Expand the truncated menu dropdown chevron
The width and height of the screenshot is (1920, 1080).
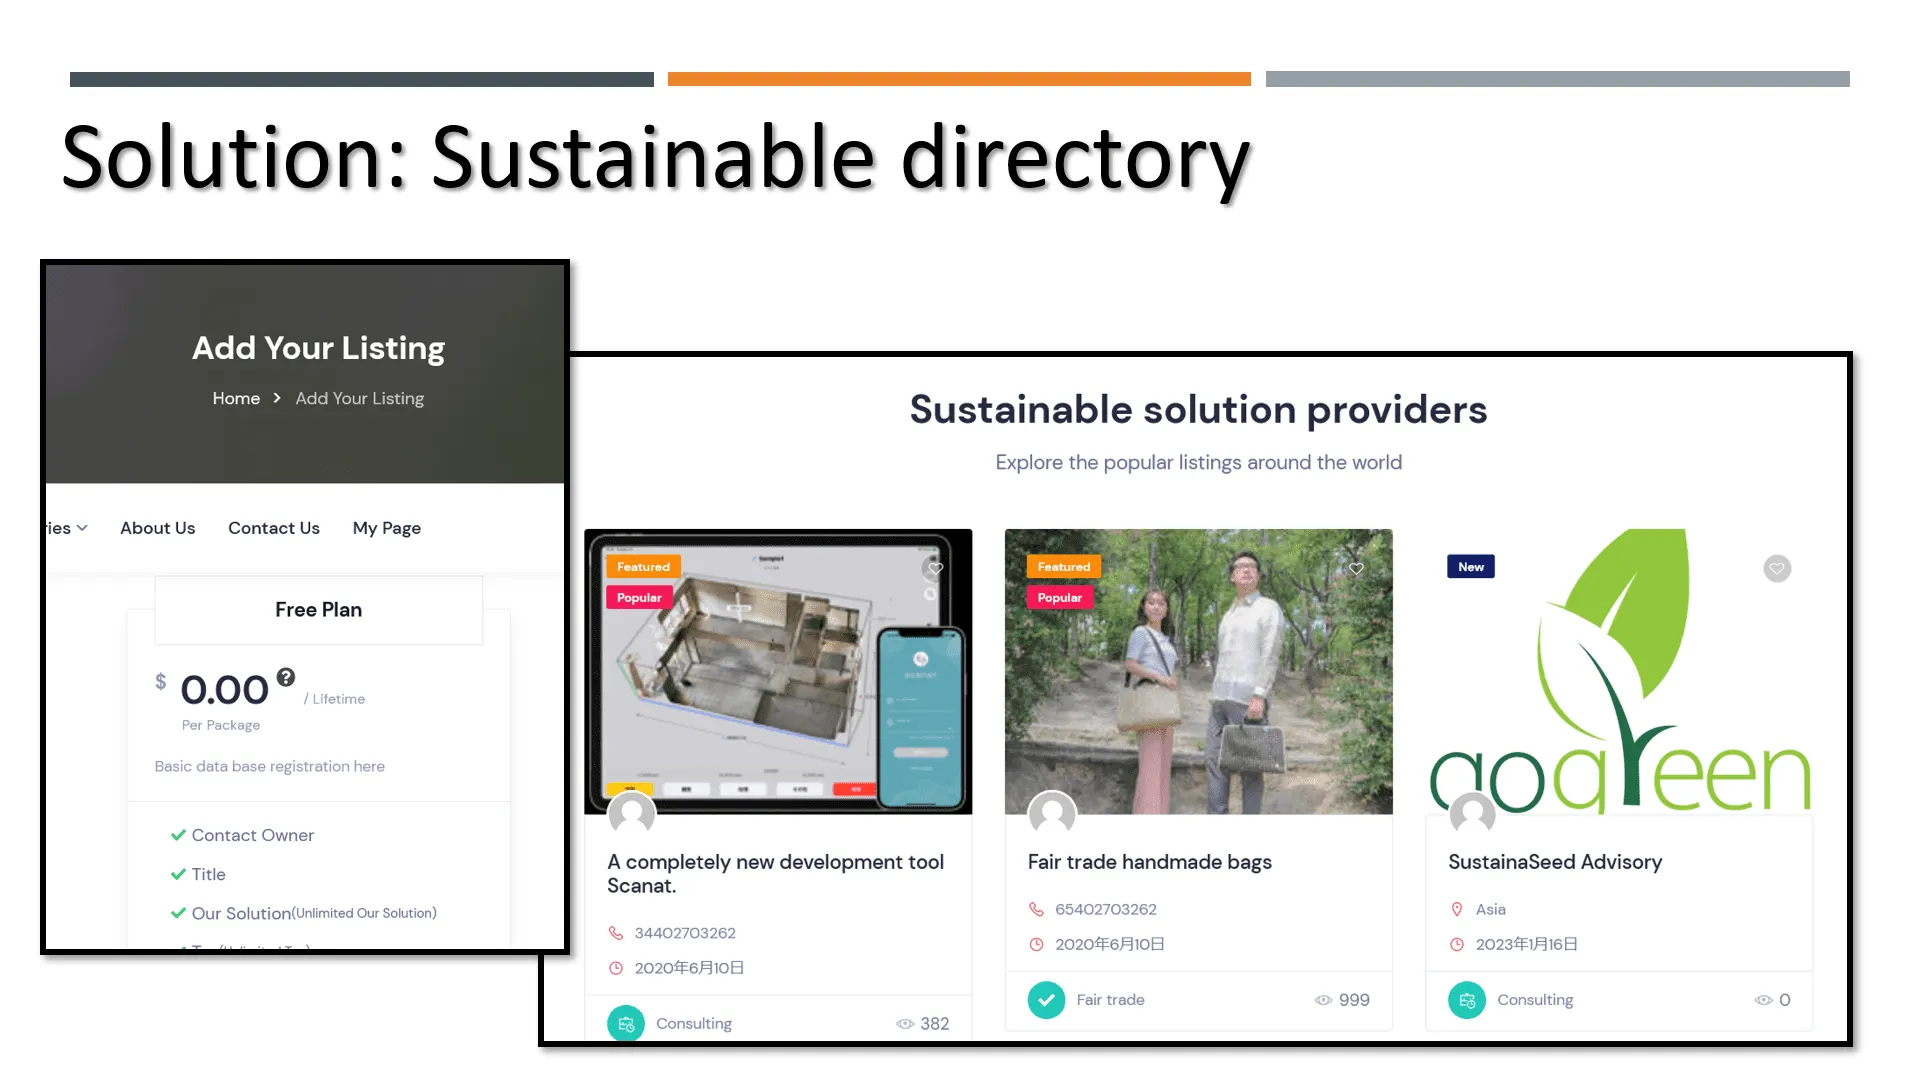tap(82, 528)
